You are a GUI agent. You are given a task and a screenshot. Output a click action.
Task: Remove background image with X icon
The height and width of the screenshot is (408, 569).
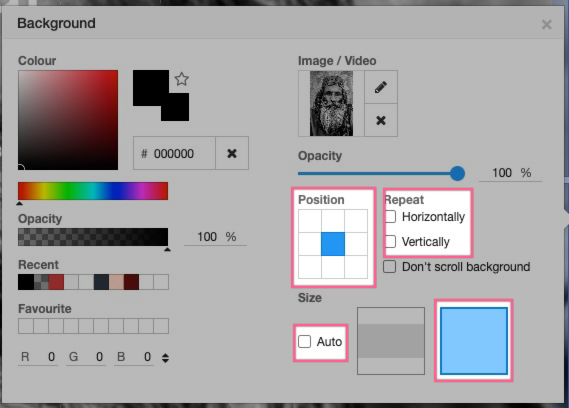[x=381, y=120]
